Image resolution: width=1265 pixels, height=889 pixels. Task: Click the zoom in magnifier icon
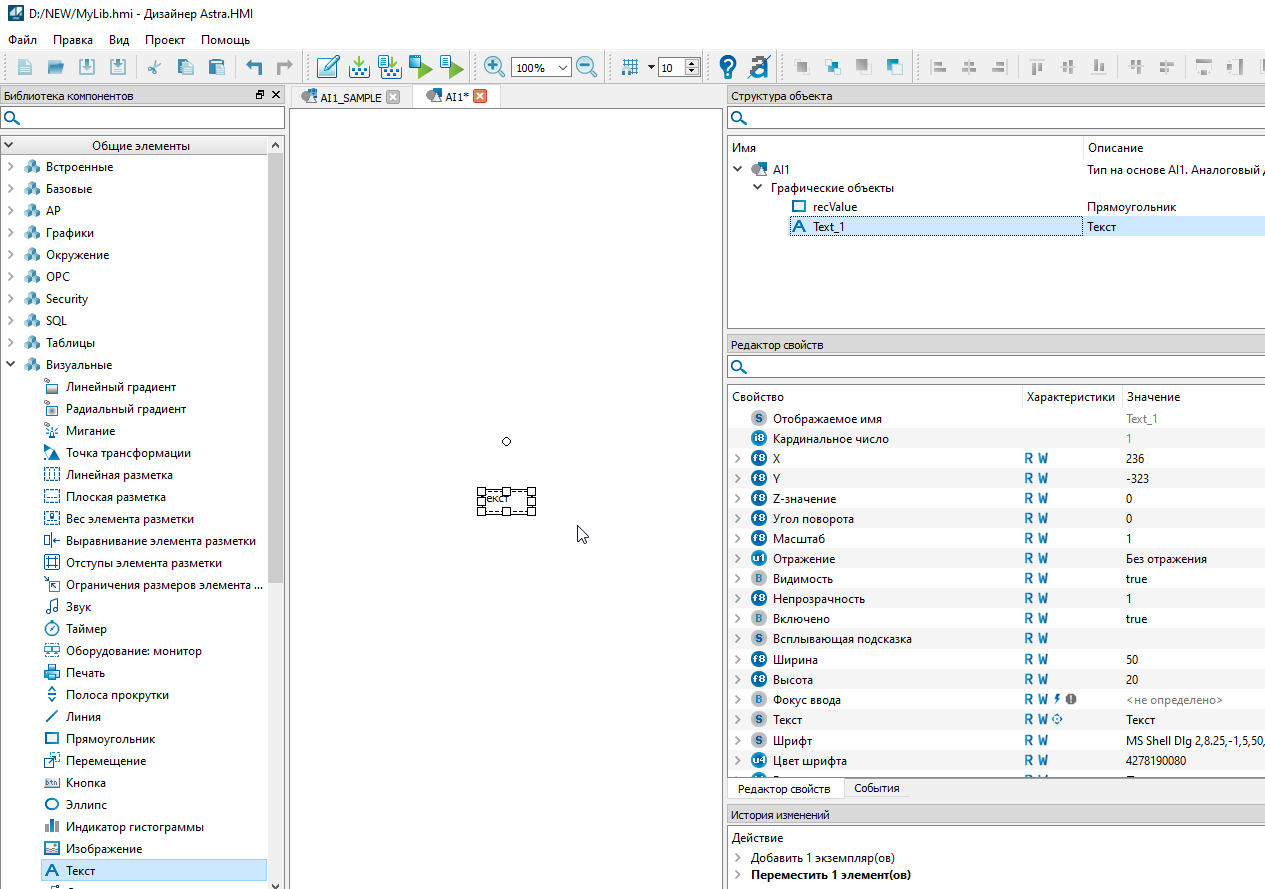(494, 67)
